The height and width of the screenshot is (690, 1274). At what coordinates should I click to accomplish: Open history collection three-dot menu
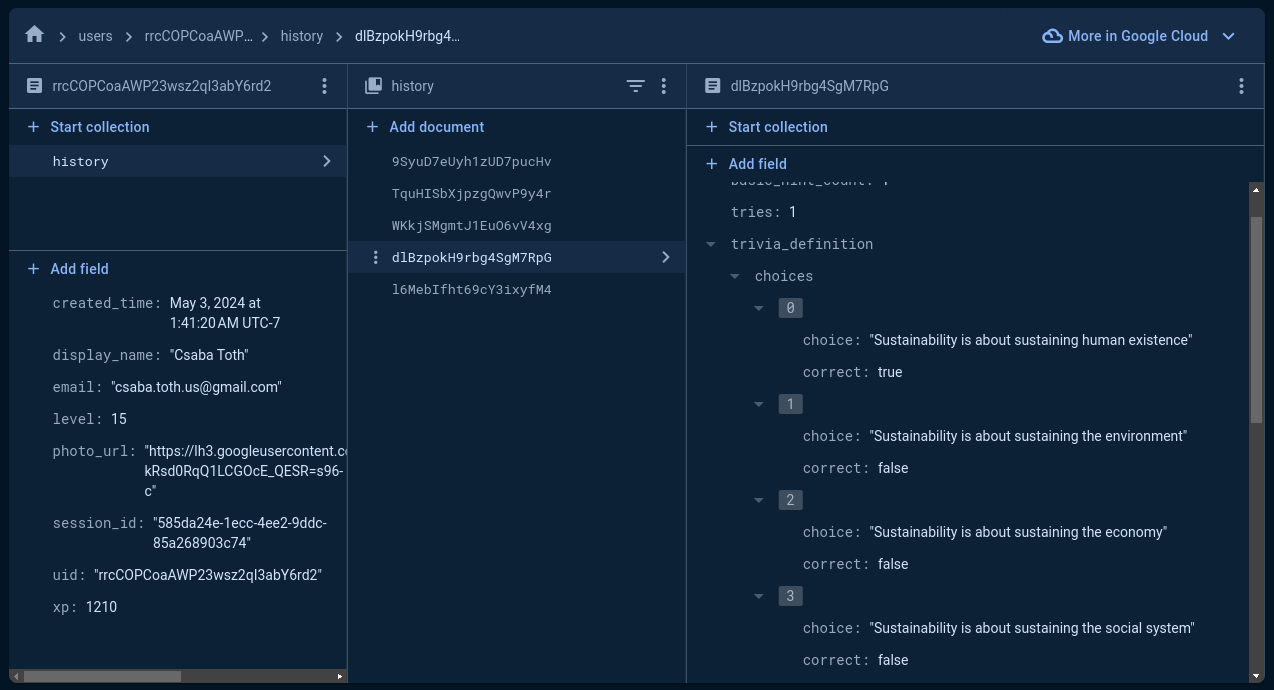[663, 86]
